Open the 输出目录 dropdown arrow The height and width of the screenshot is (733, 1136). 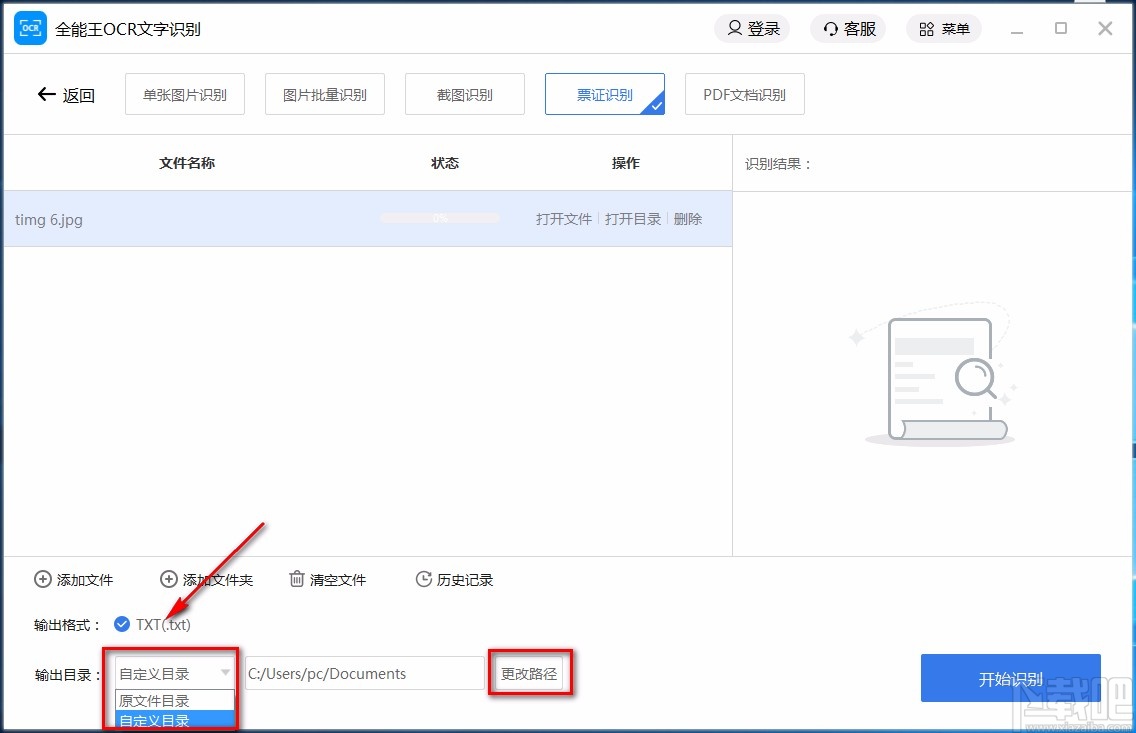point(225,673)
